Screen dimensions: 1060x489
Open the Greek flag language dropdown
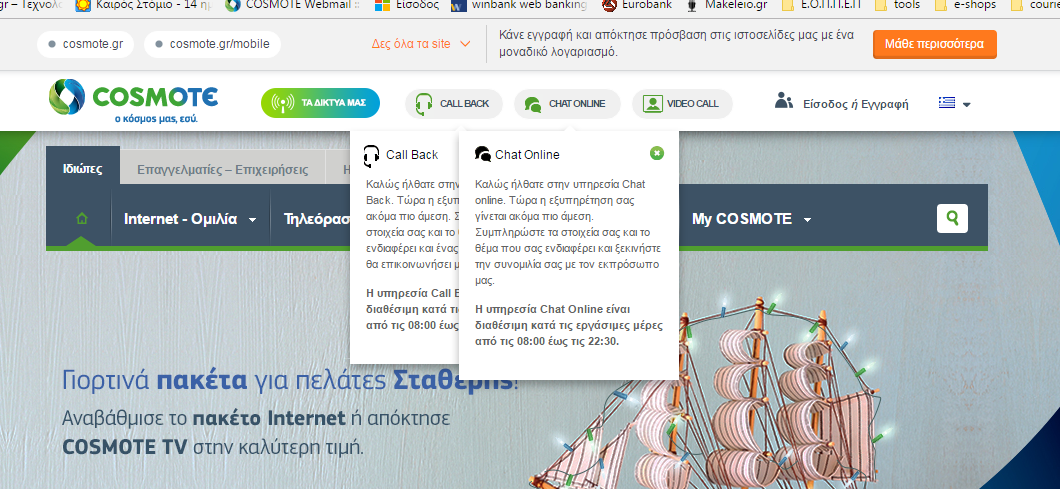point(955,103)
